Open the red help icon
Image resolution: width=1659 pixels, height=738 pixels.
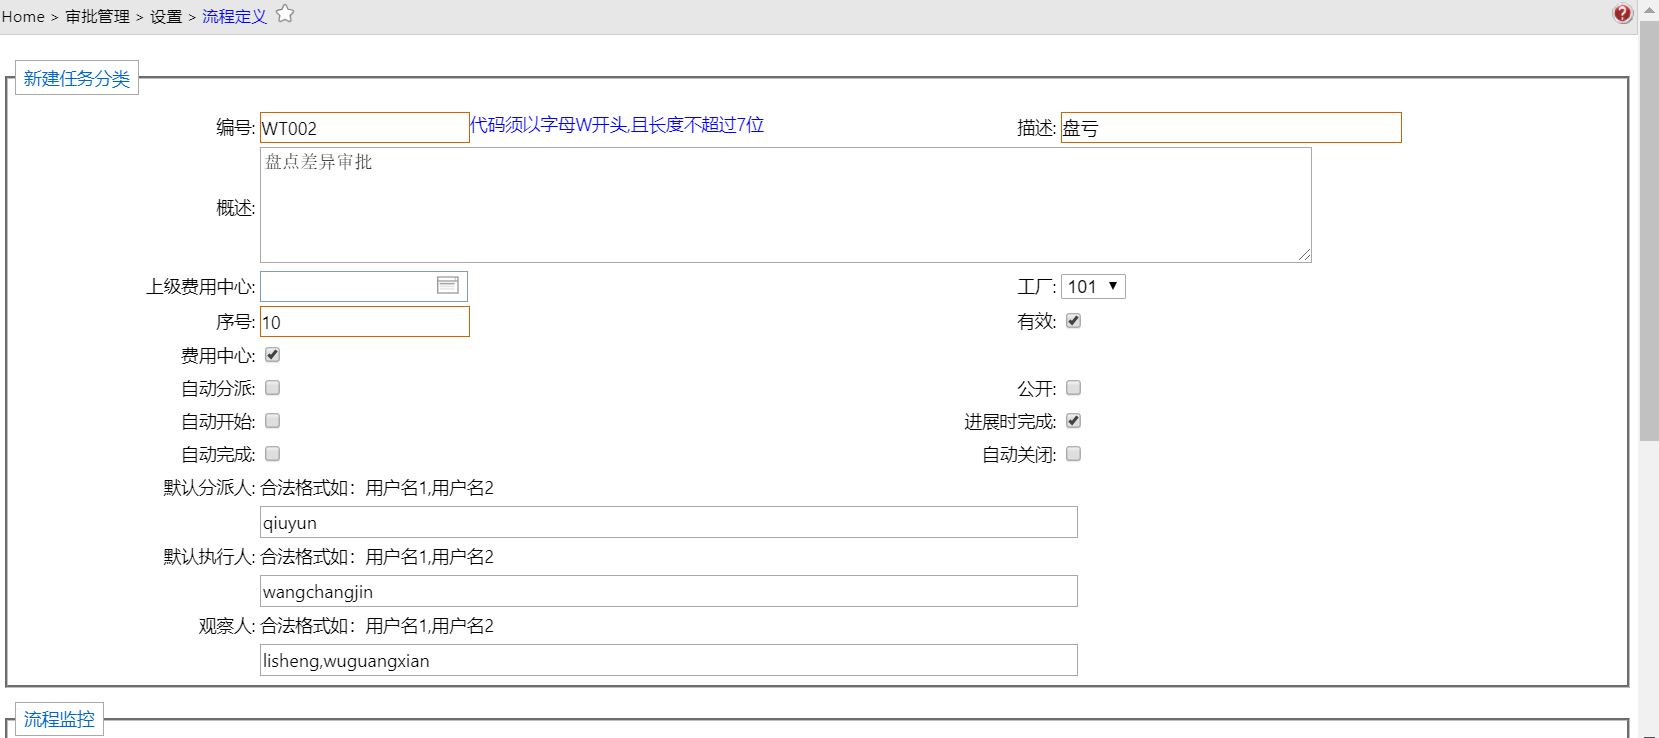[1623, 13]
